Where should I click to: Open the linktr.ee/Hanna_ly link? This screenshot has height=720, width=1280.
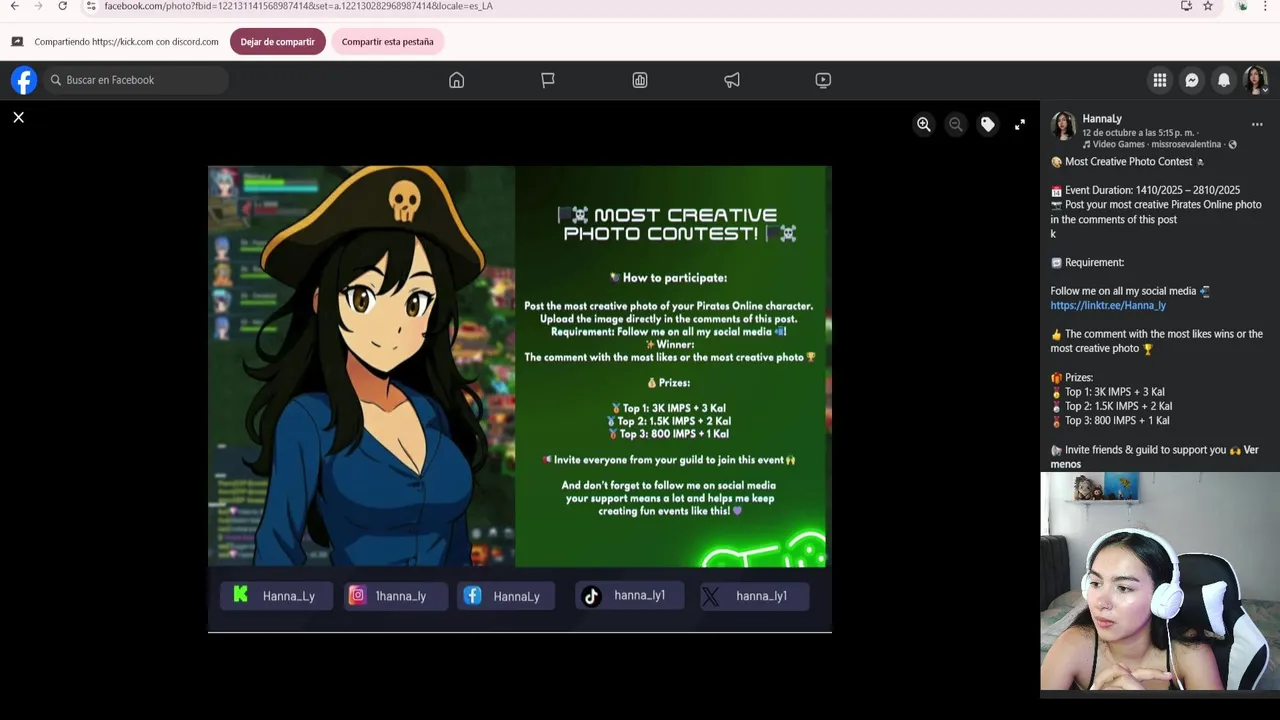1108,305
